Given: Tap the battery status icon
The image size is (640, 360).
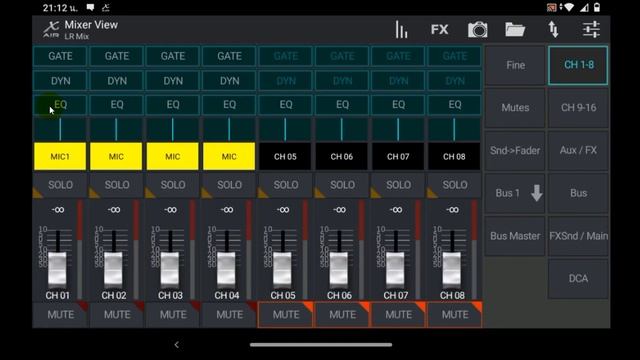Looking at the screenshot, I should click(597, 7).
